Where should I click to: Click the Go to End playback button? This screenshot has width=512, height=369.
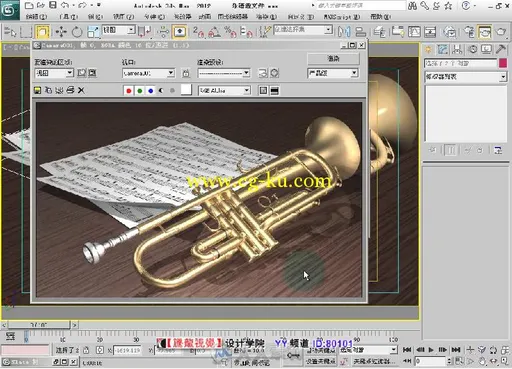click(456, 350)
